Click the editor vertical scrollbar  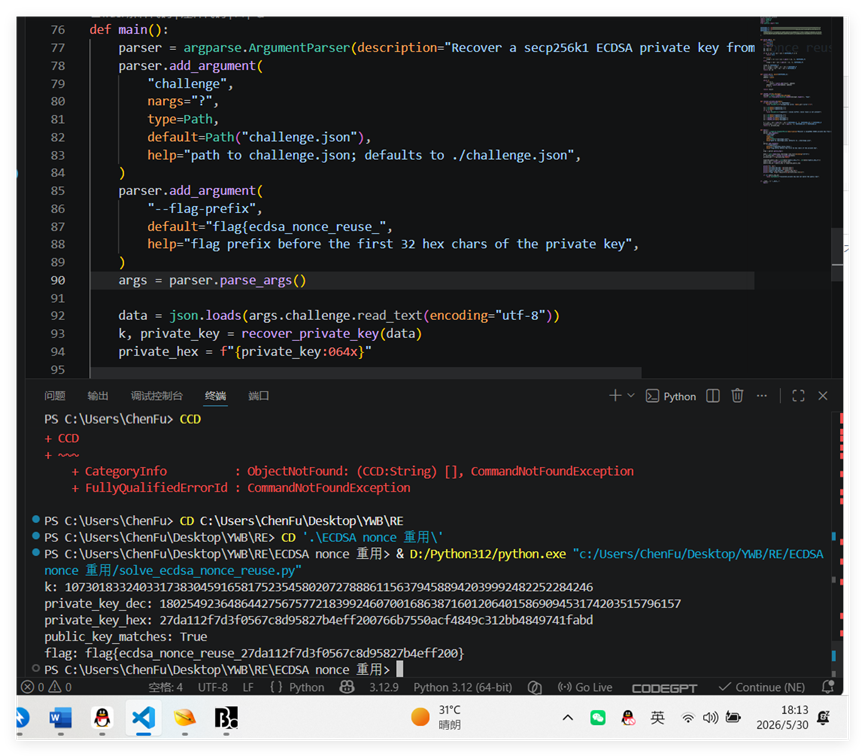837,254
